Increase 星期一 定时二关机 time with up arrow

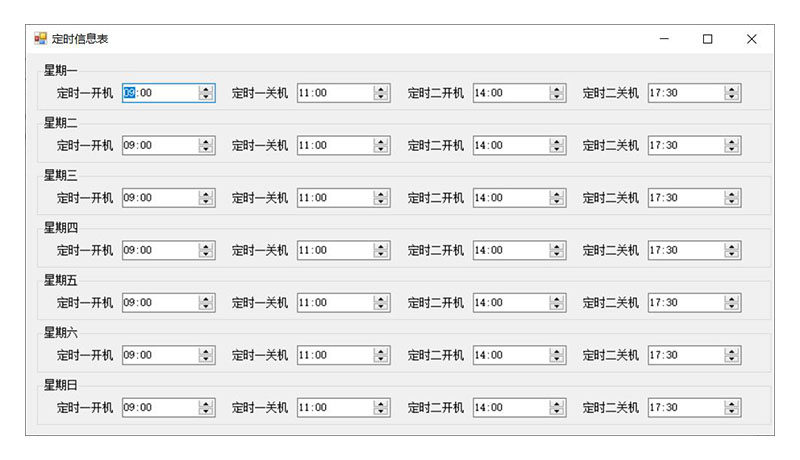732,89
